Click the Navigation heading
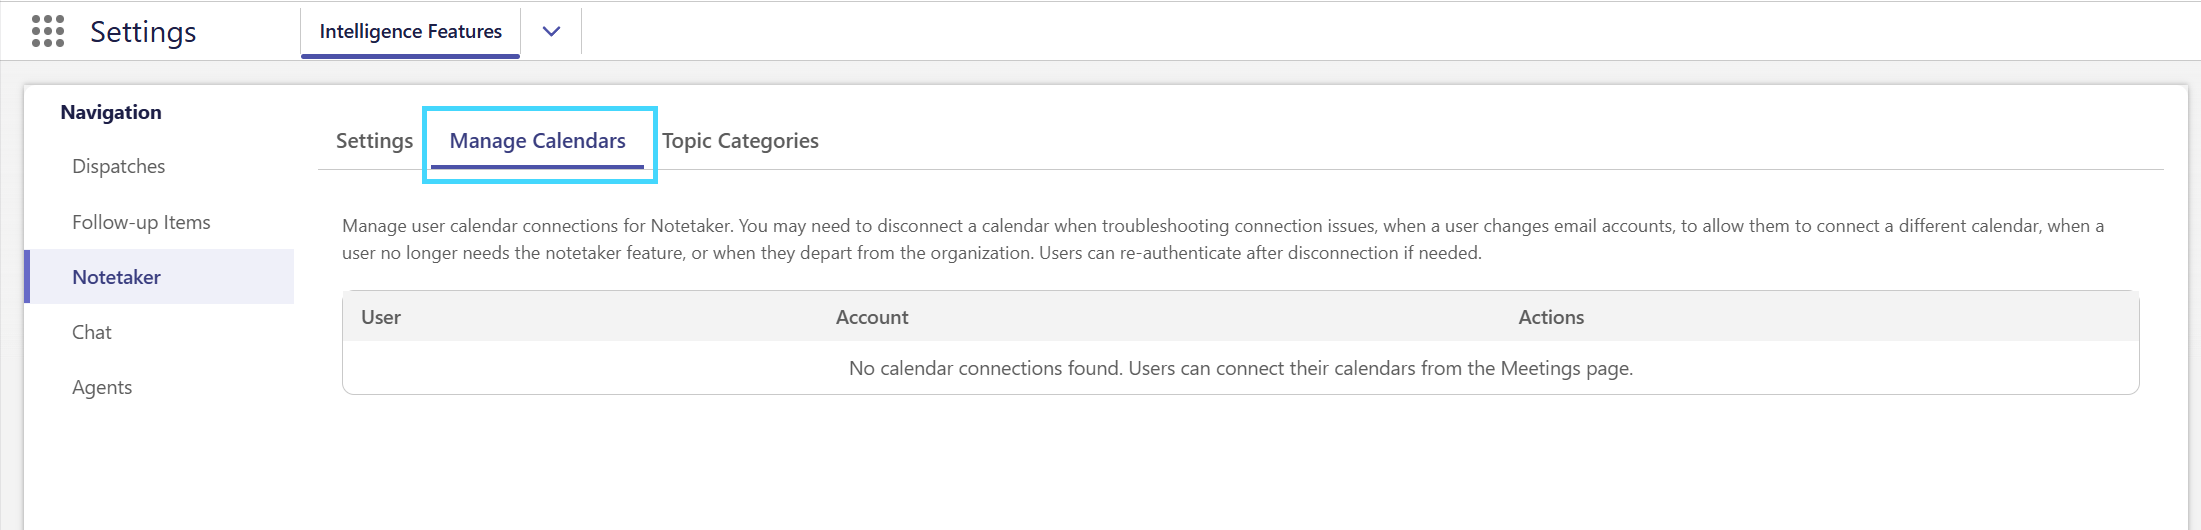 point(111,112)
